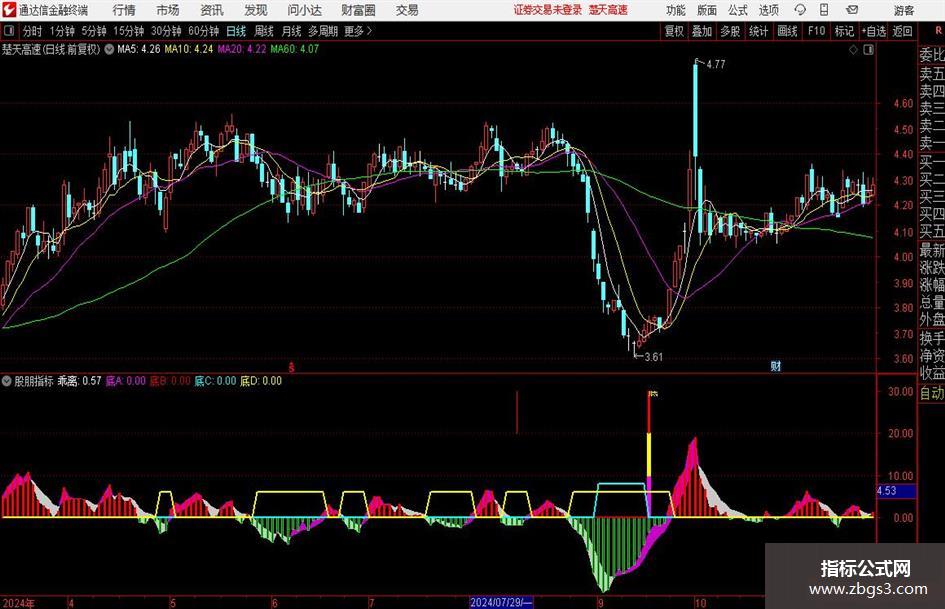Open the 交易 menu

click(407, 10)
